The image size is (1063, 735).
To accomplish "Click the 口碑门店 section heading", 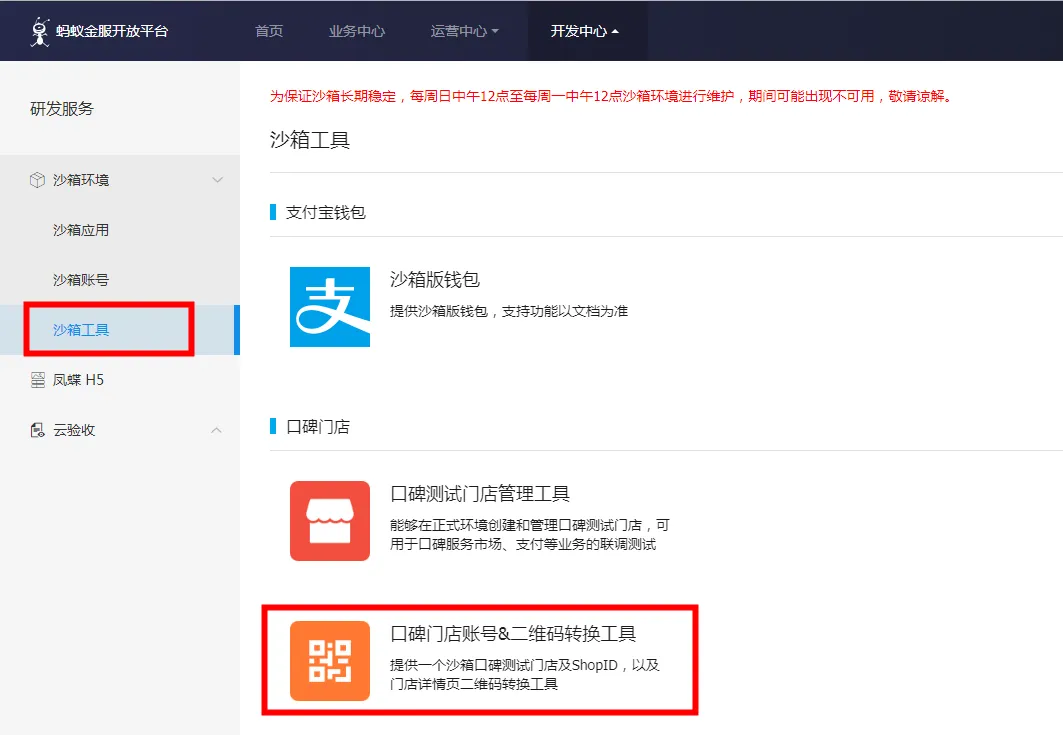I will tap(317, 426).
